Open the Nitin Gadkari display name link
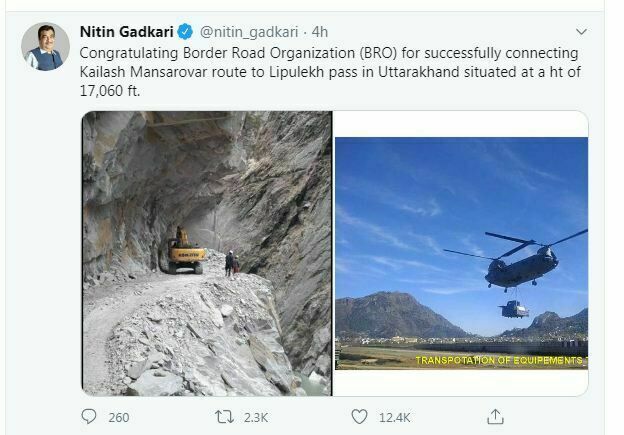This screenshot has width=624, height=435. click(127, 31)
